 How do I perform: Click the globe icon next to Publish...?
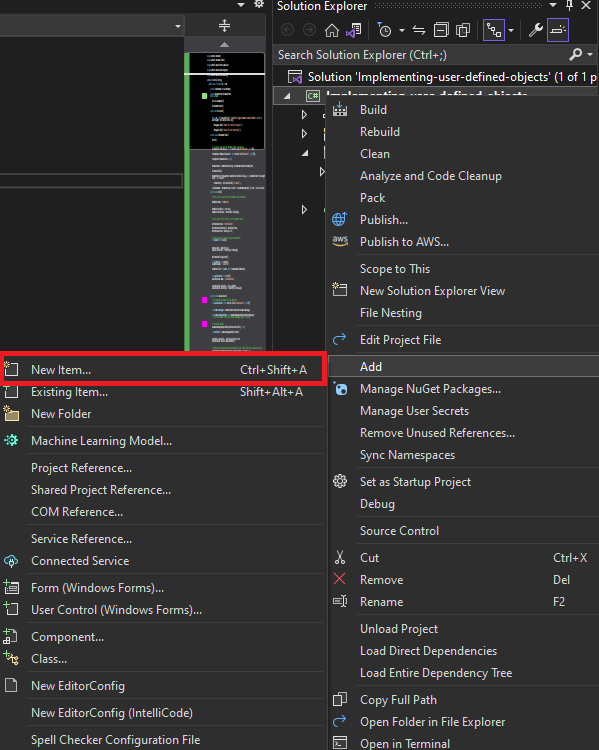[340, 220]
